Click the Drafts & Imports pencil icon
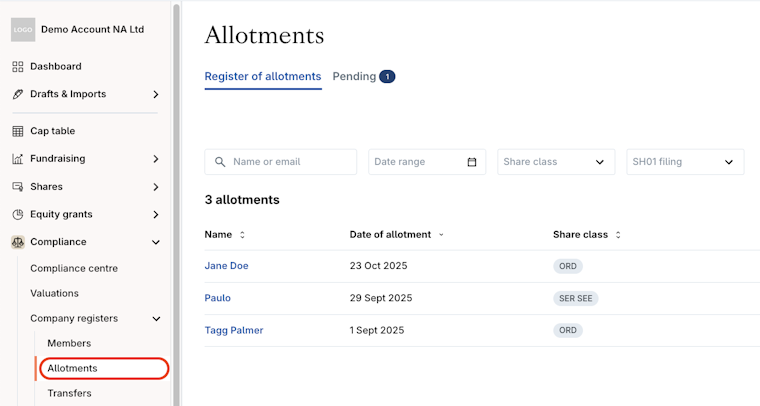The image size is (760, 406). [18, 94]
